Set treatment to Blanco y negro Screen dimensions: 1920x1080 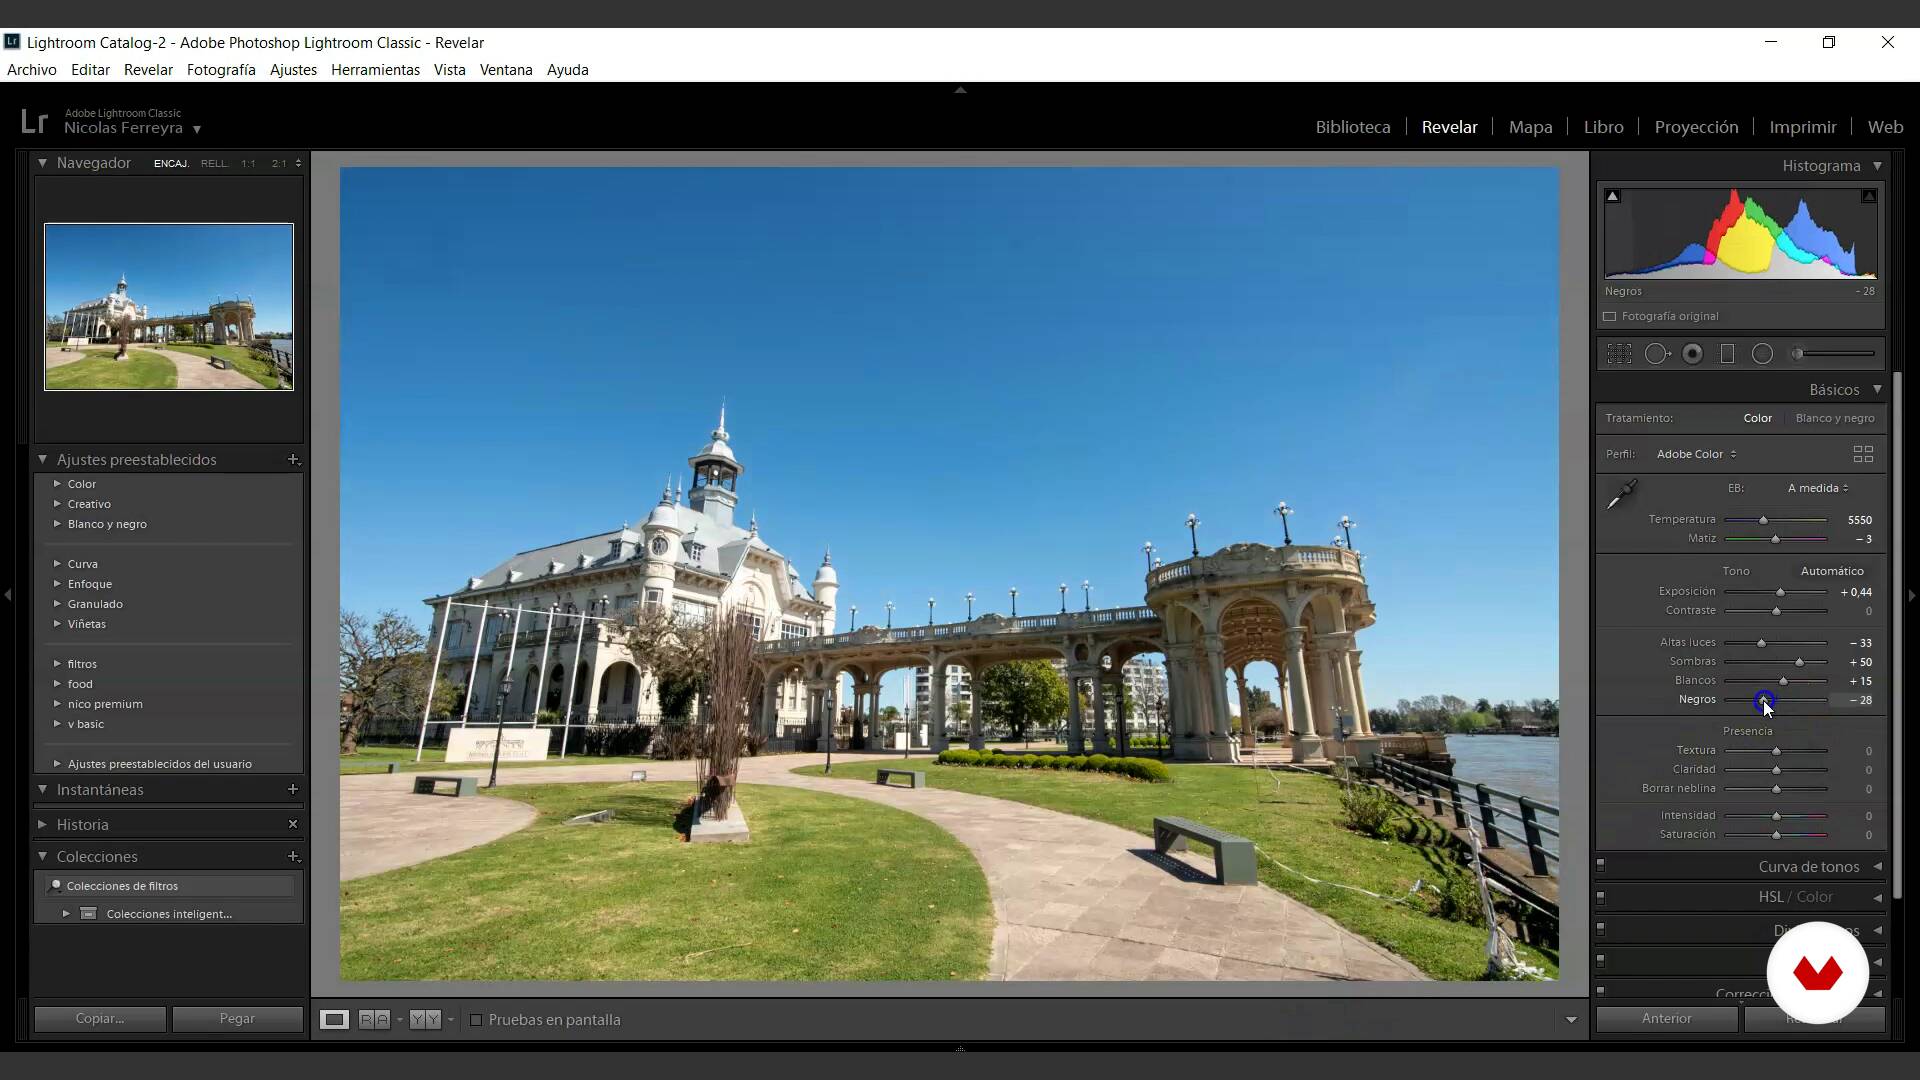1835,418
